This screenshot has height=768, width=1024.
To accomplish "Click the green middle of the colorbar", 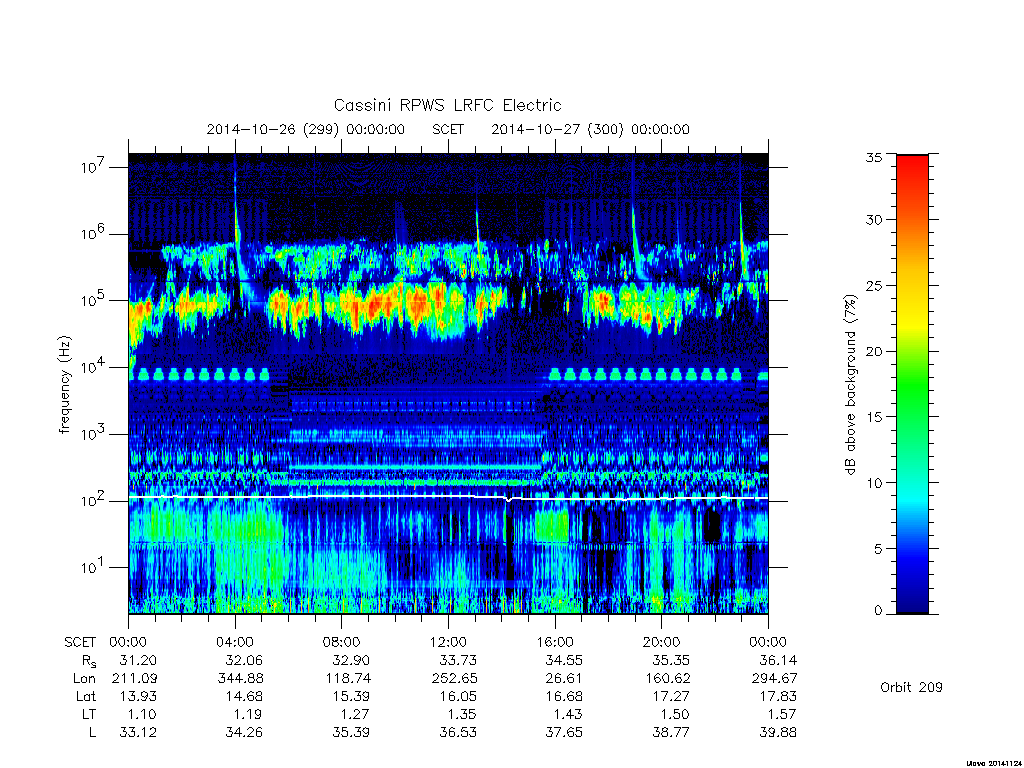I will coord(912,384).
